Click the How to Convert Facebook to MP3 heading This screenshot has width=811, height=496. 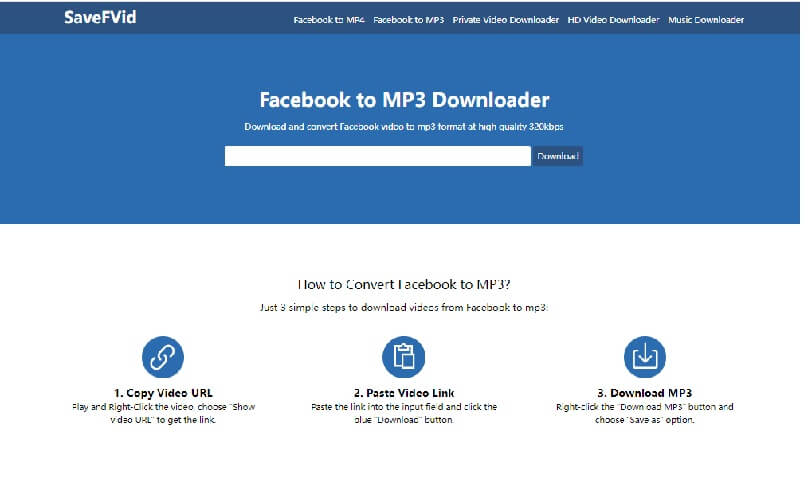[x=404, y=284]
